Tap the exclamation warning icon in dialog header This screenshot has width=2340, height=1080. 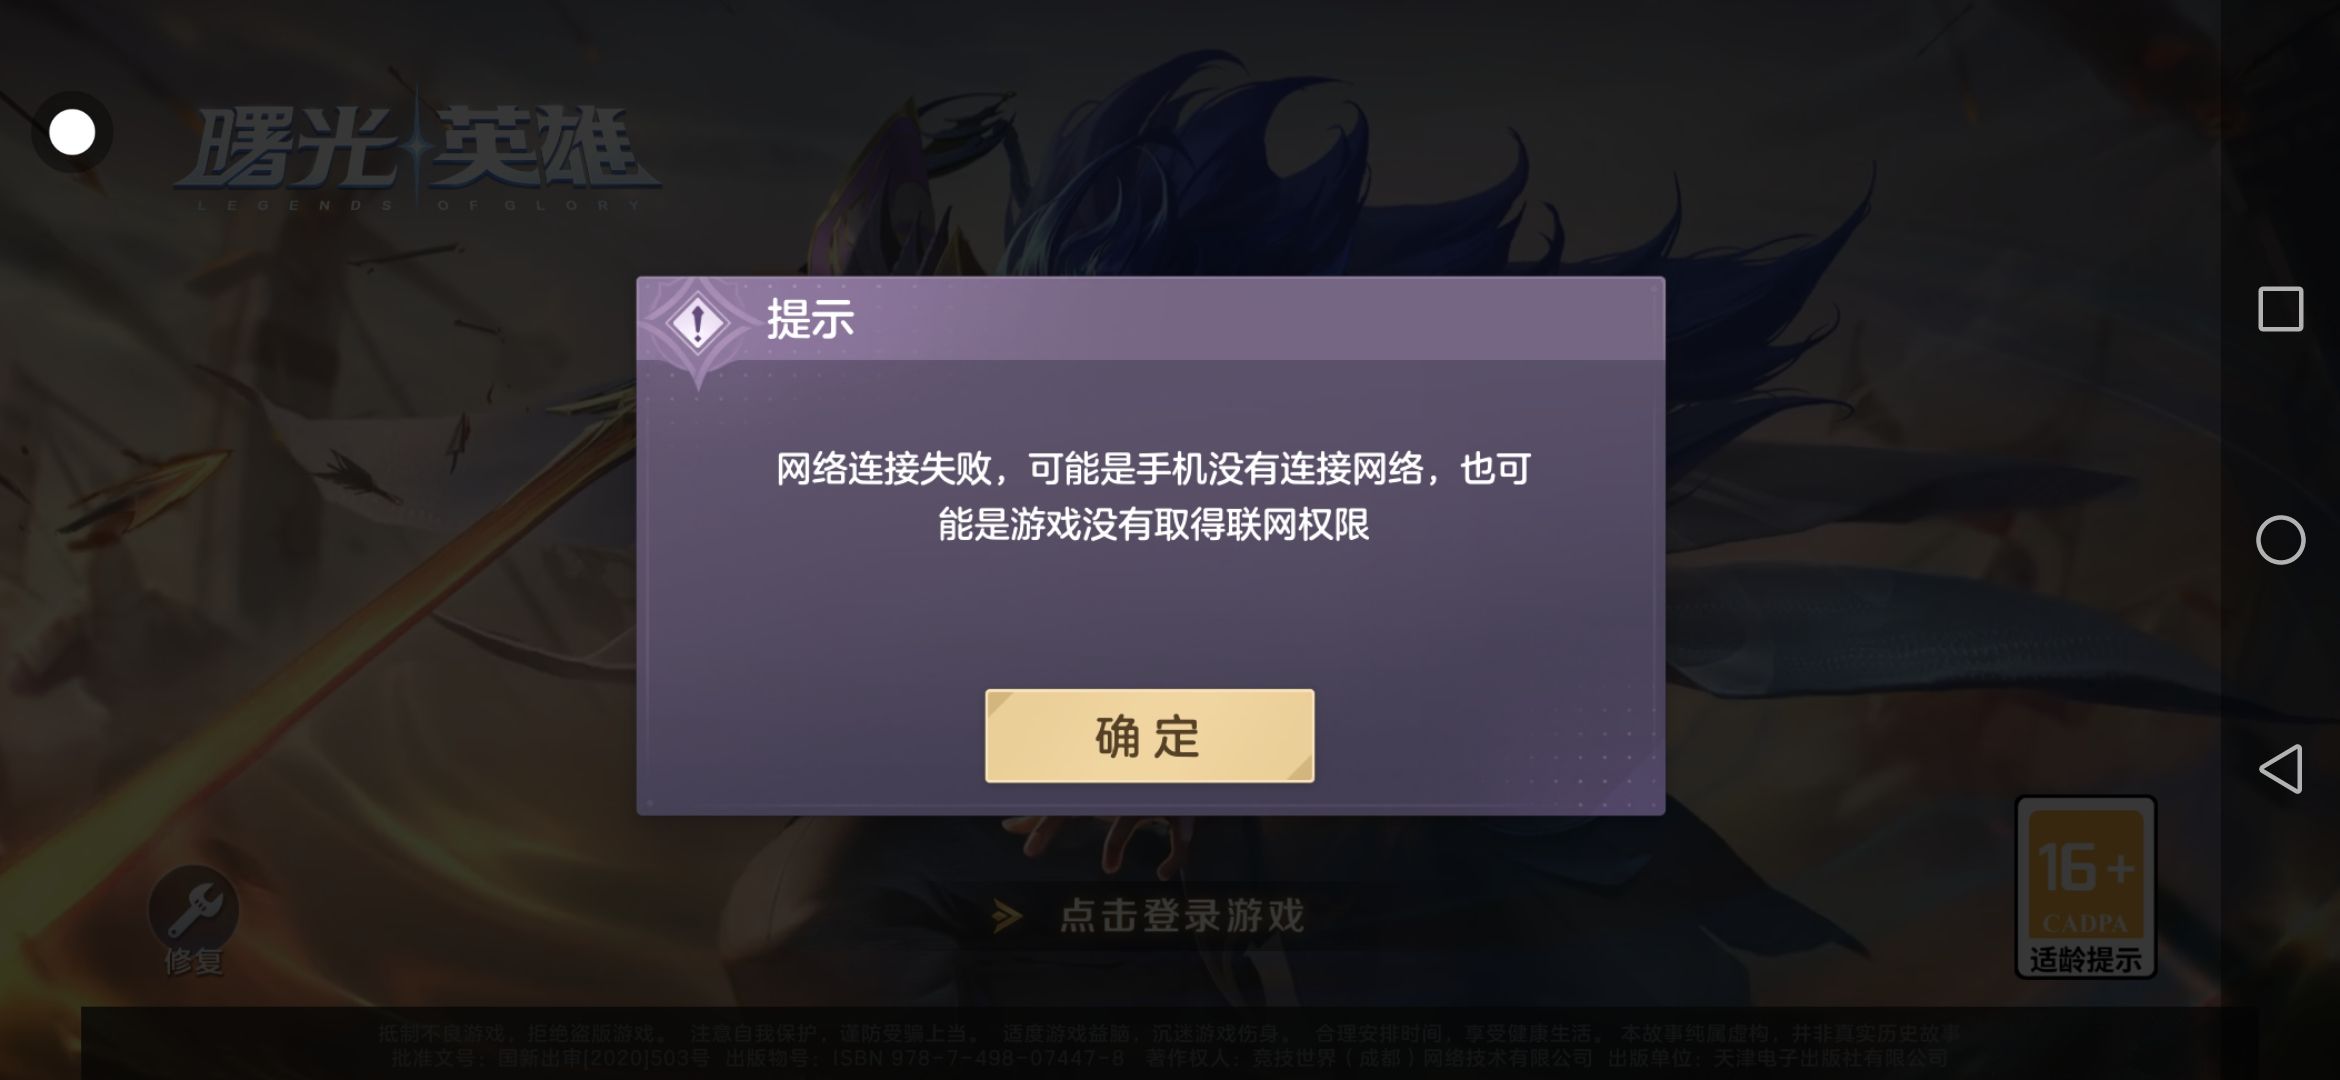tap(698, 324)
